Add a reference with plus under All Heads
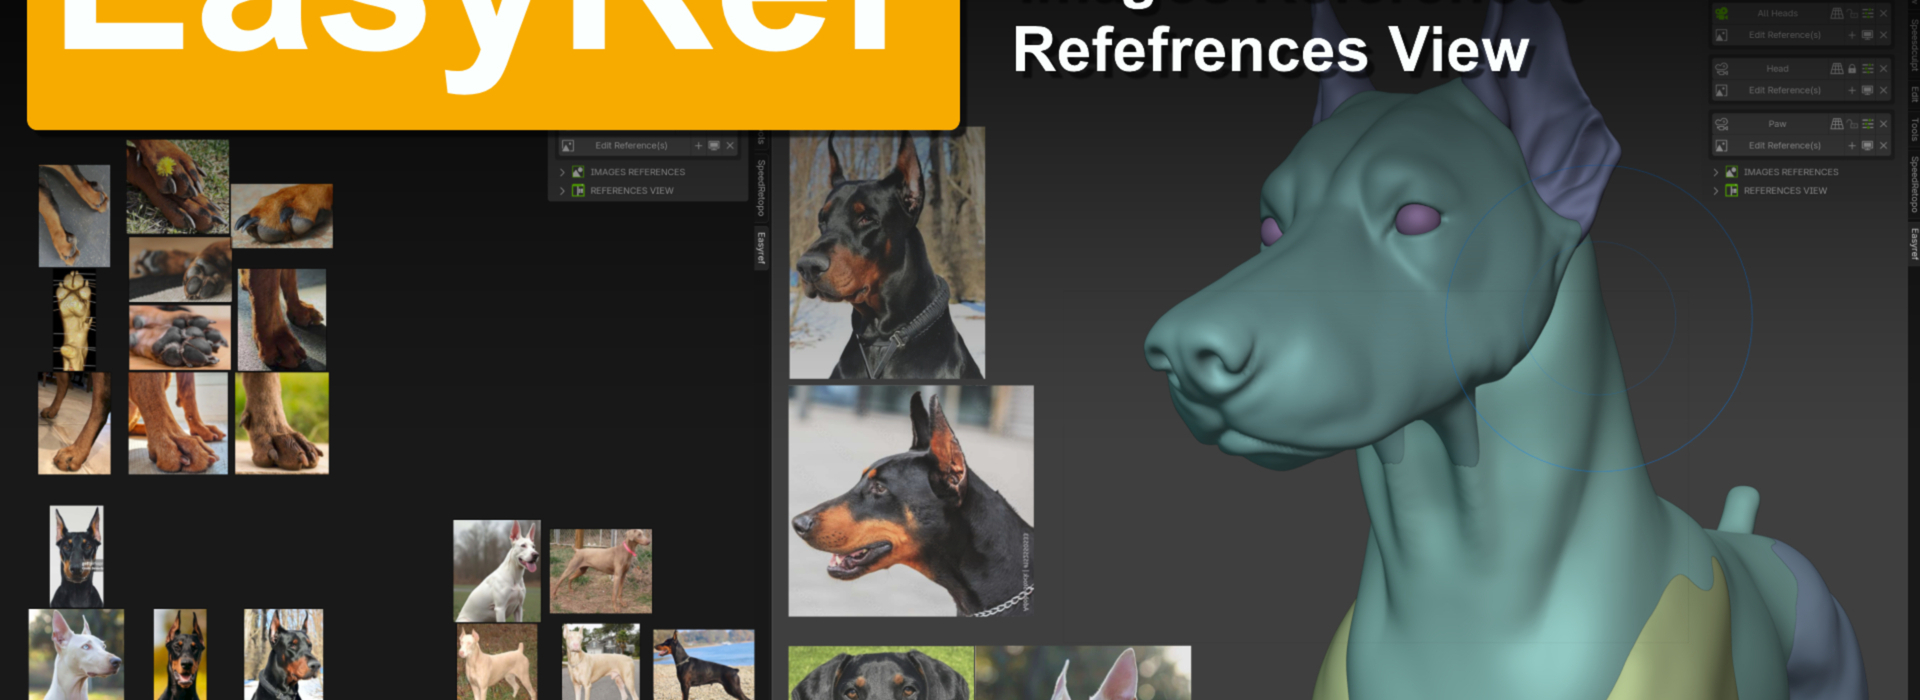 [x=1852, y=35]
